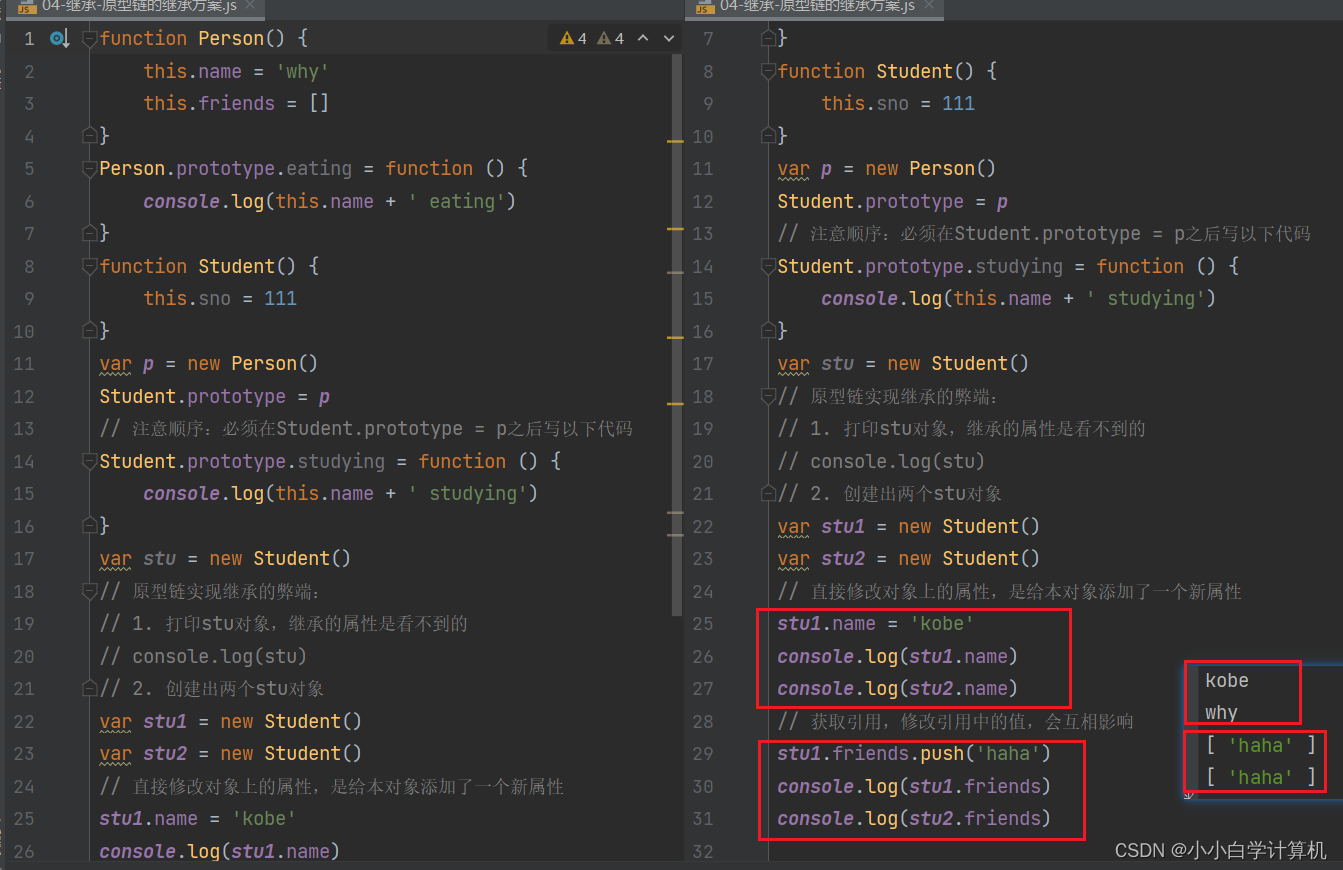Click 'Student.prototype = p' in left pane
Image resolution: width=1343 pixels, height=870 pixels.
[x=215, y=396]
